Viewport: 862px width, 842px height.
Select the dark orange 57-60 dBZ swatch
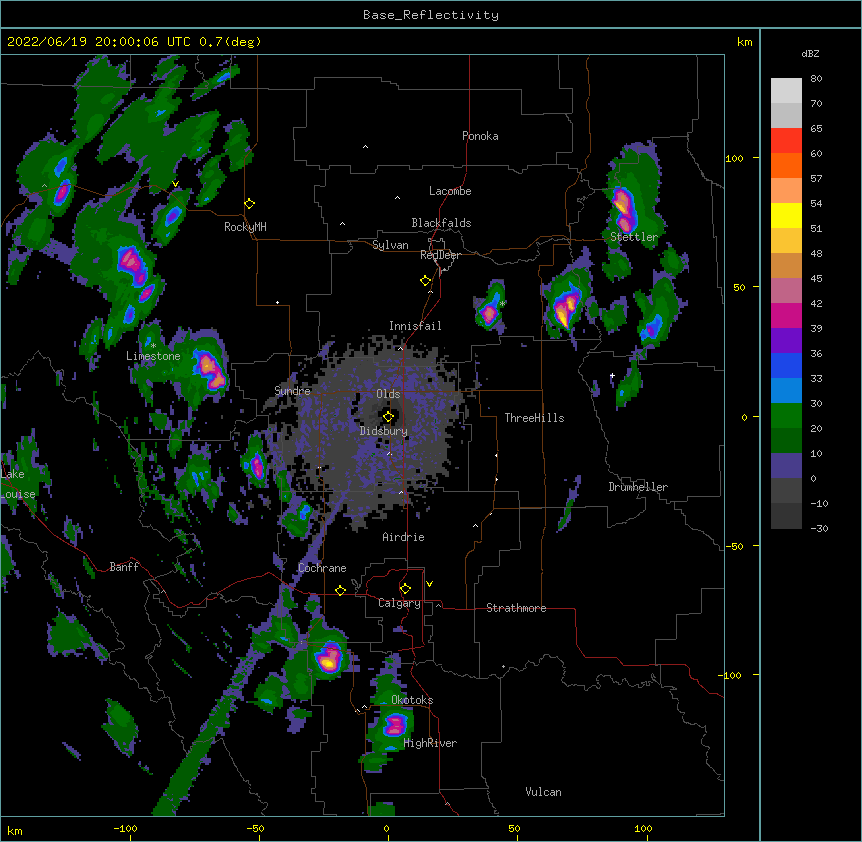pos(786,165)
